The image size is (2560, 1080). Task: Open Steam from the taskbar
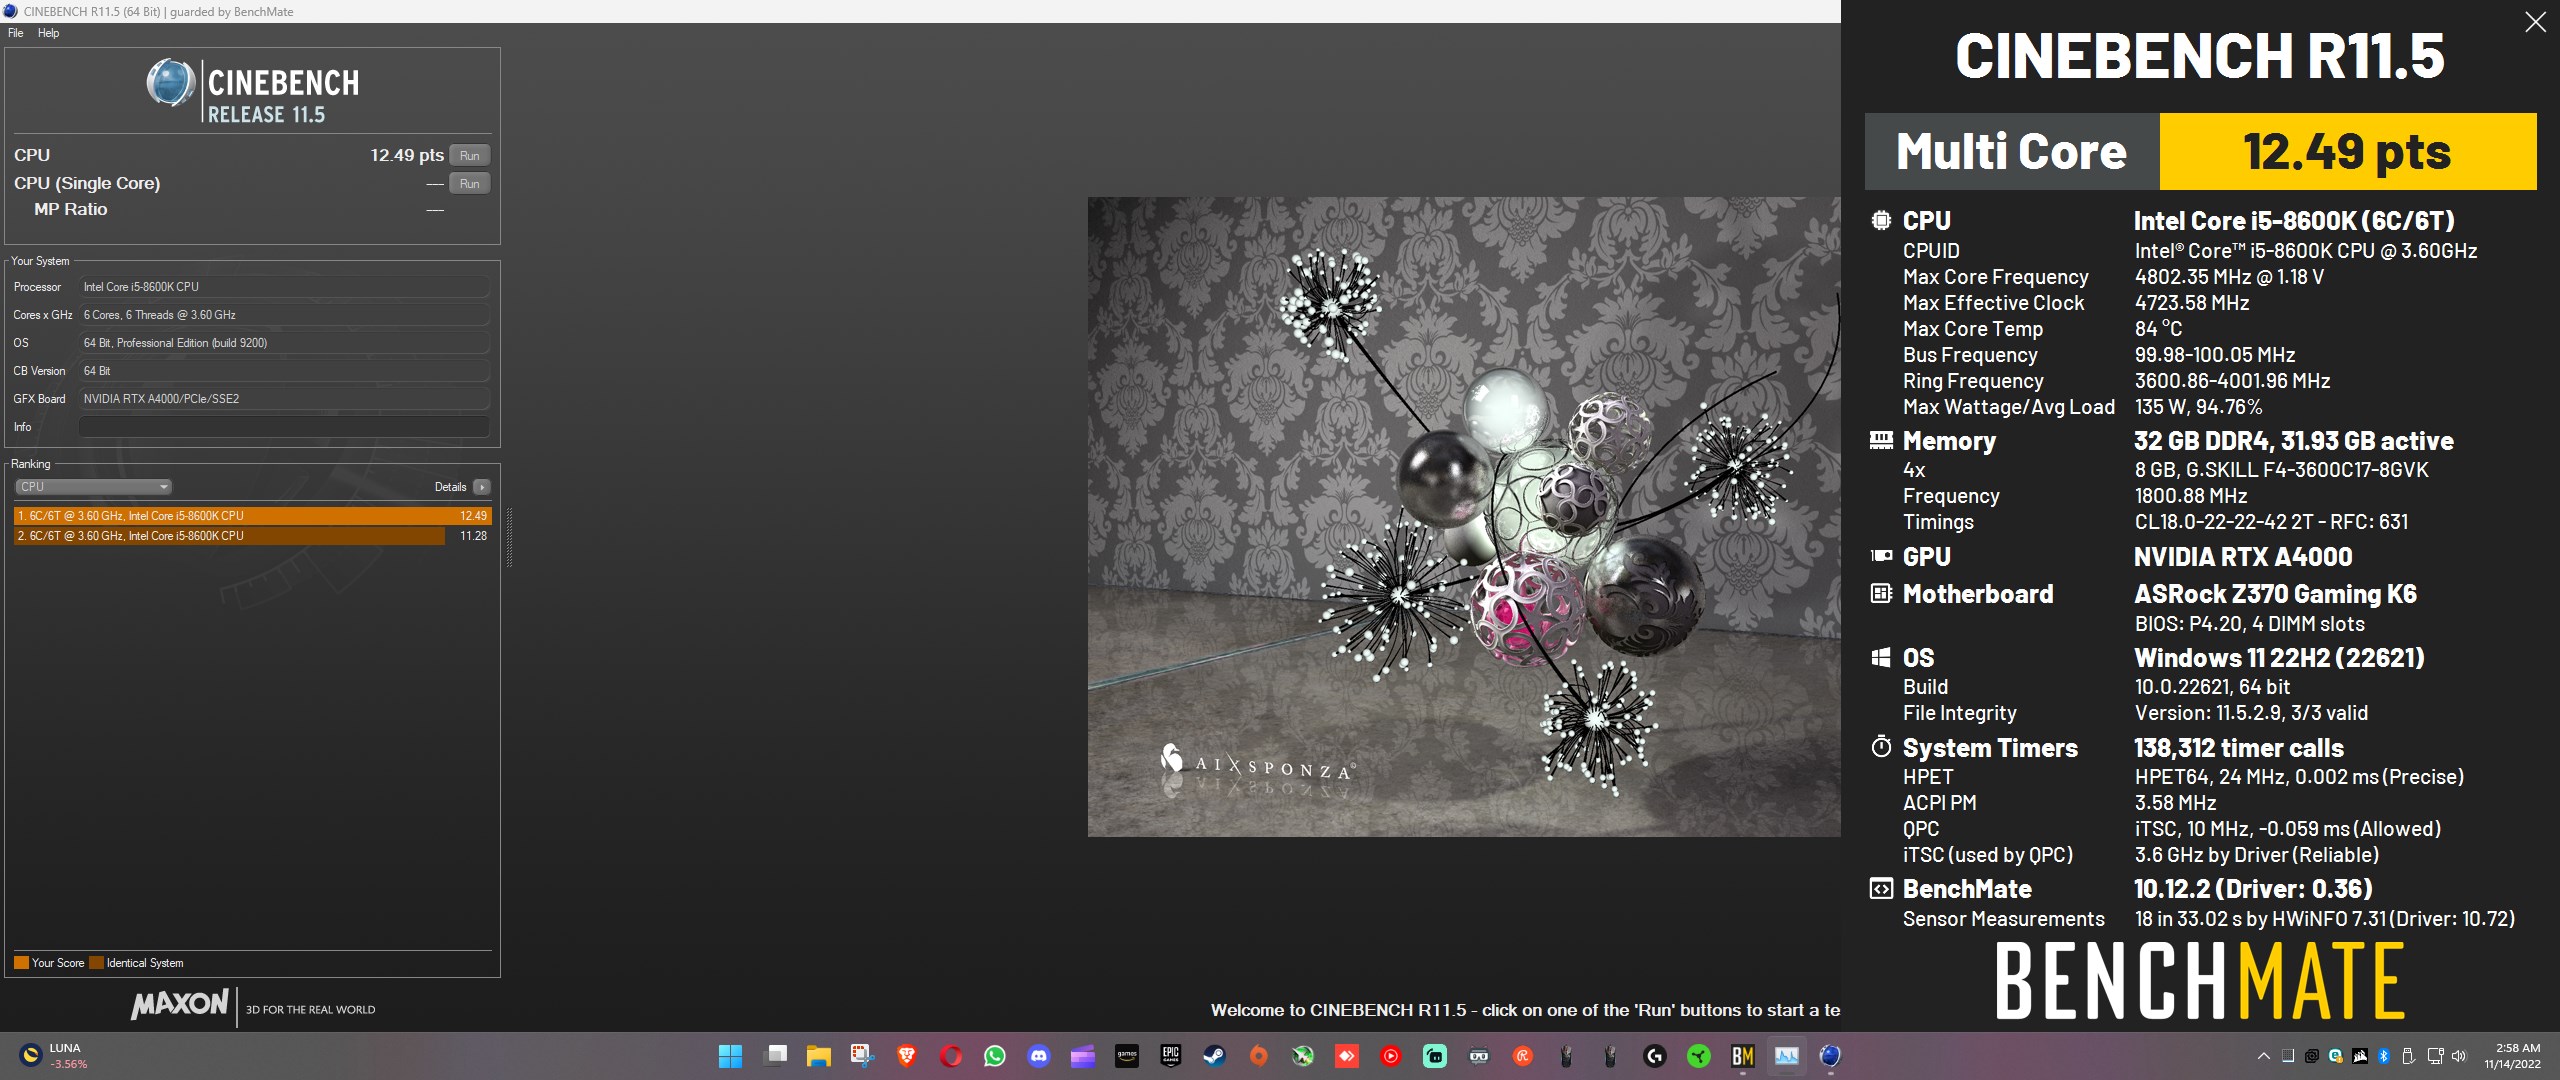1214,1056
